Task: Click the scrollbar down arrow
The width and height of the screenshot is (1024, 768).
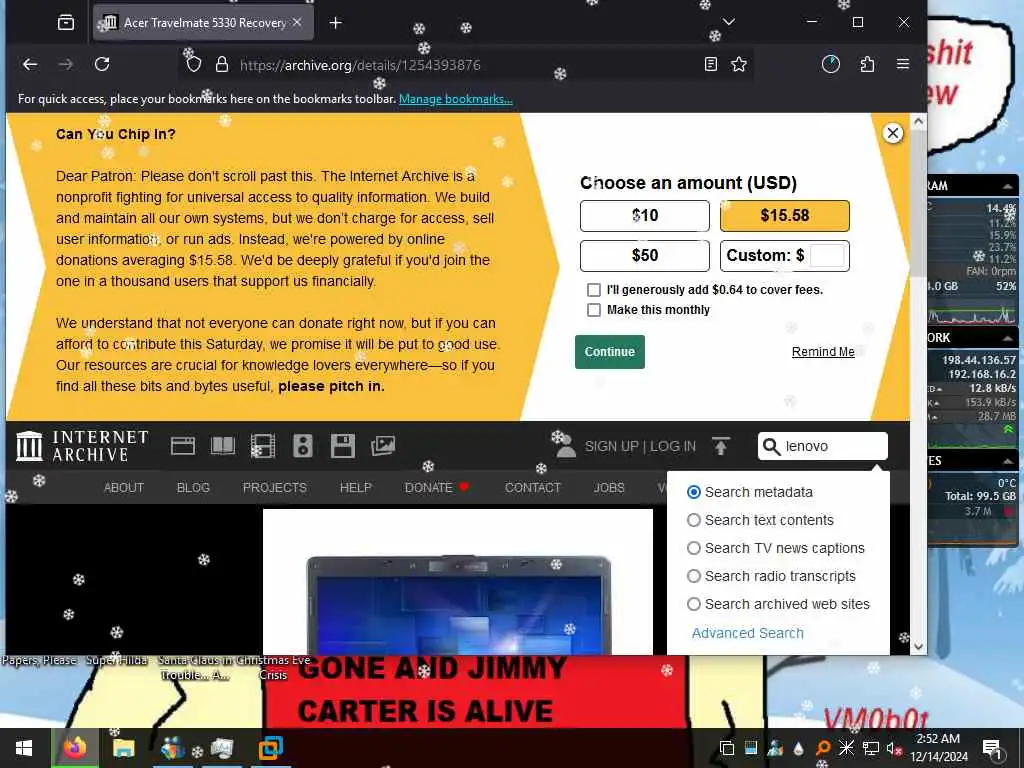Action: tap(918, 647)
